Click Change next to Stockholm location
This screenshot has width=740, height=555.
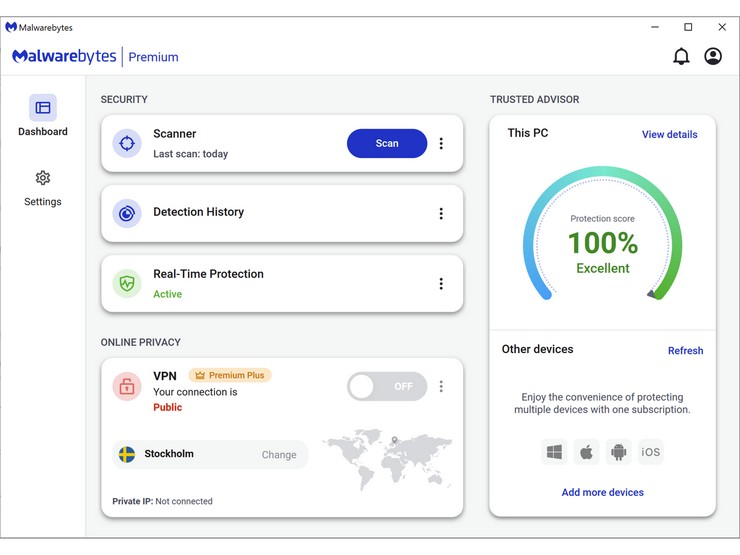coord(279,455)
